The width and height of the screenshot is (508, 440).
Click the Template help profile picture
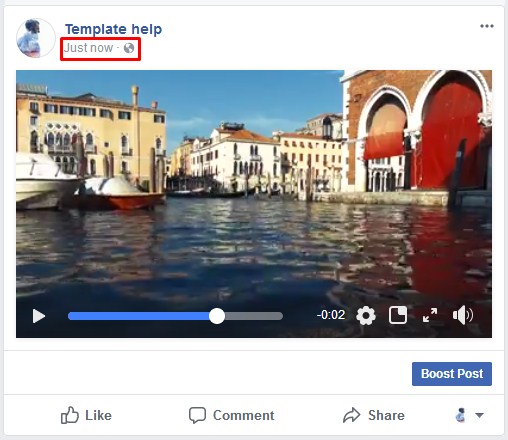click(35, 38)
